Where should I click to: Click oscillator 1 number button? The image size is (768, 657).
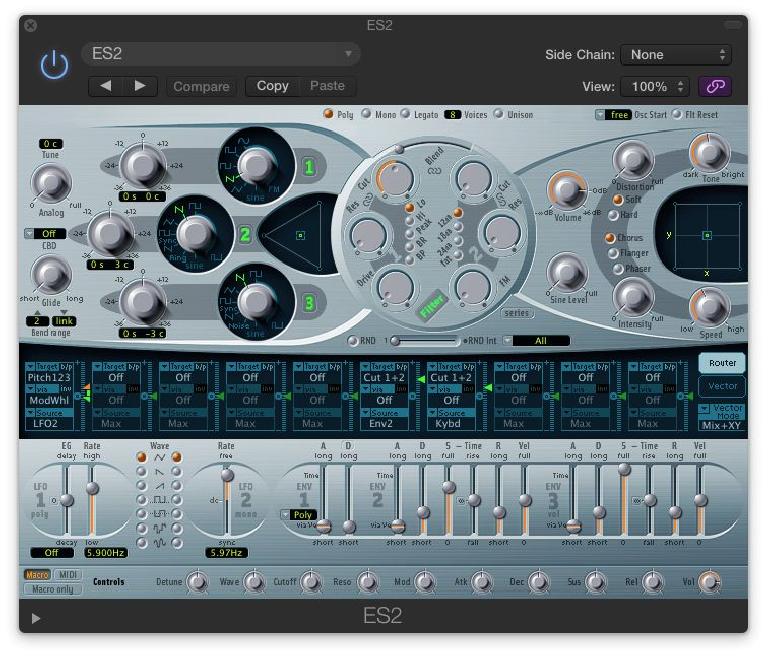click(x=309, y=168)
